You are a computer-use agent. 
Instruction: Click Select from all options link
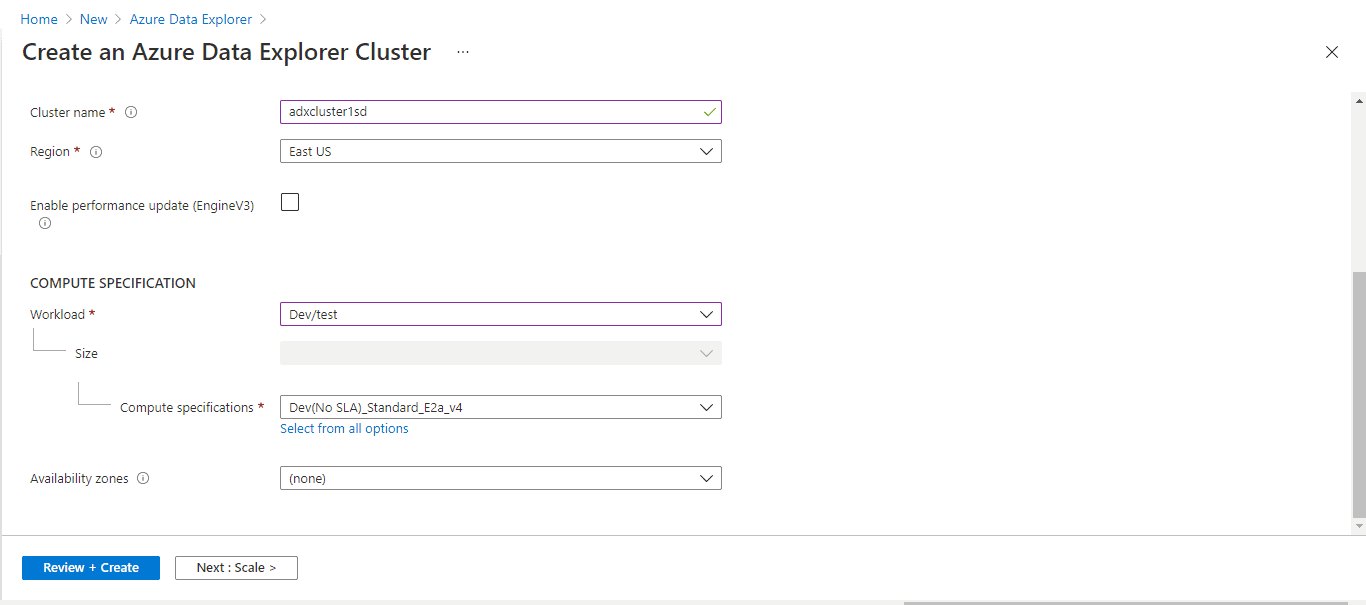[344, 428]
